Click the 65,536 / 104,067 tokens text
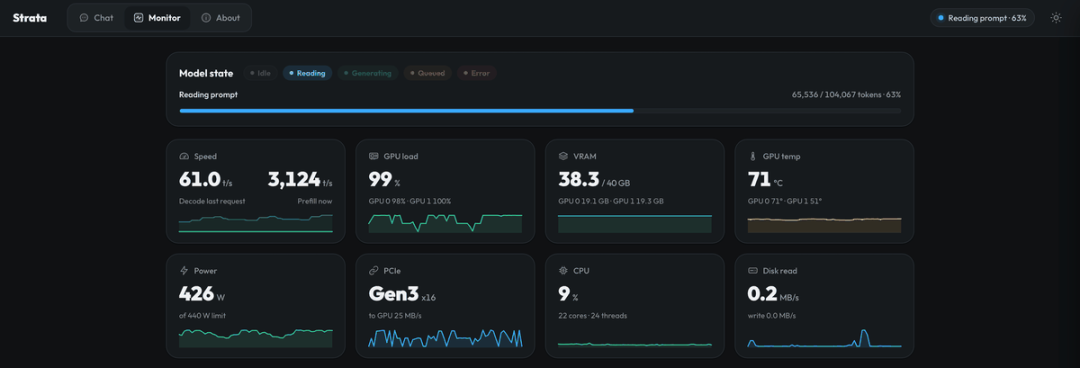 (x=847, y=94)
